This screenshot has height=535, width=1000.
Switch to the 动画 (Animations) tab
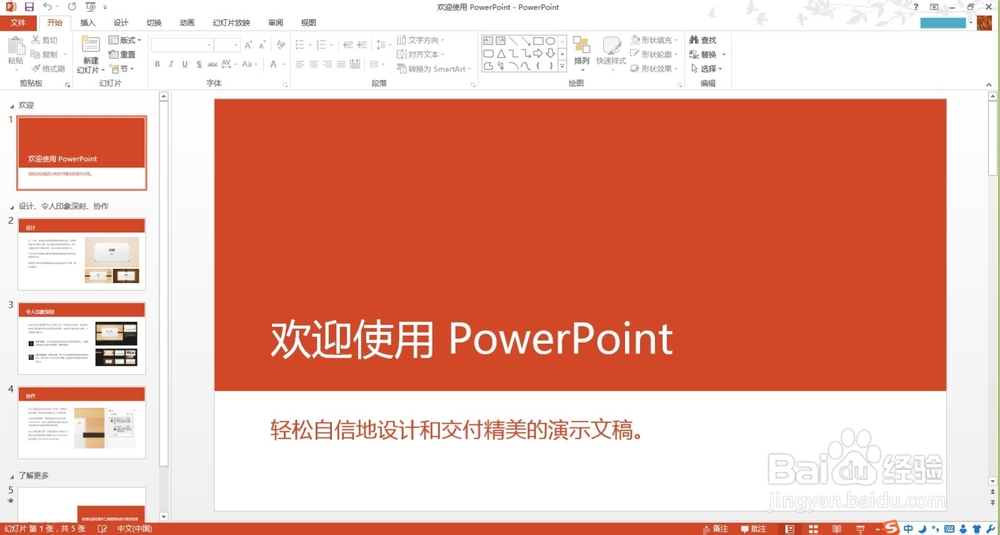tap(187, 23)
